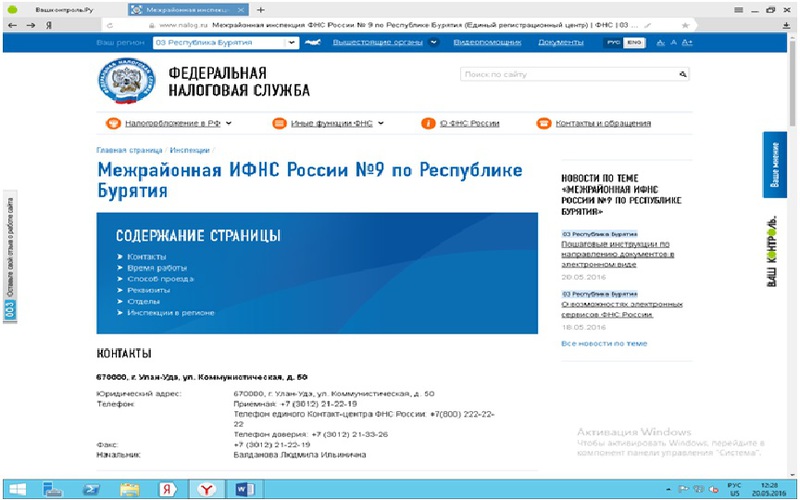The width and height of the screenshot is (800, 500).
Task: Go back using the browser back arrow
Action: tap(12, 26)
